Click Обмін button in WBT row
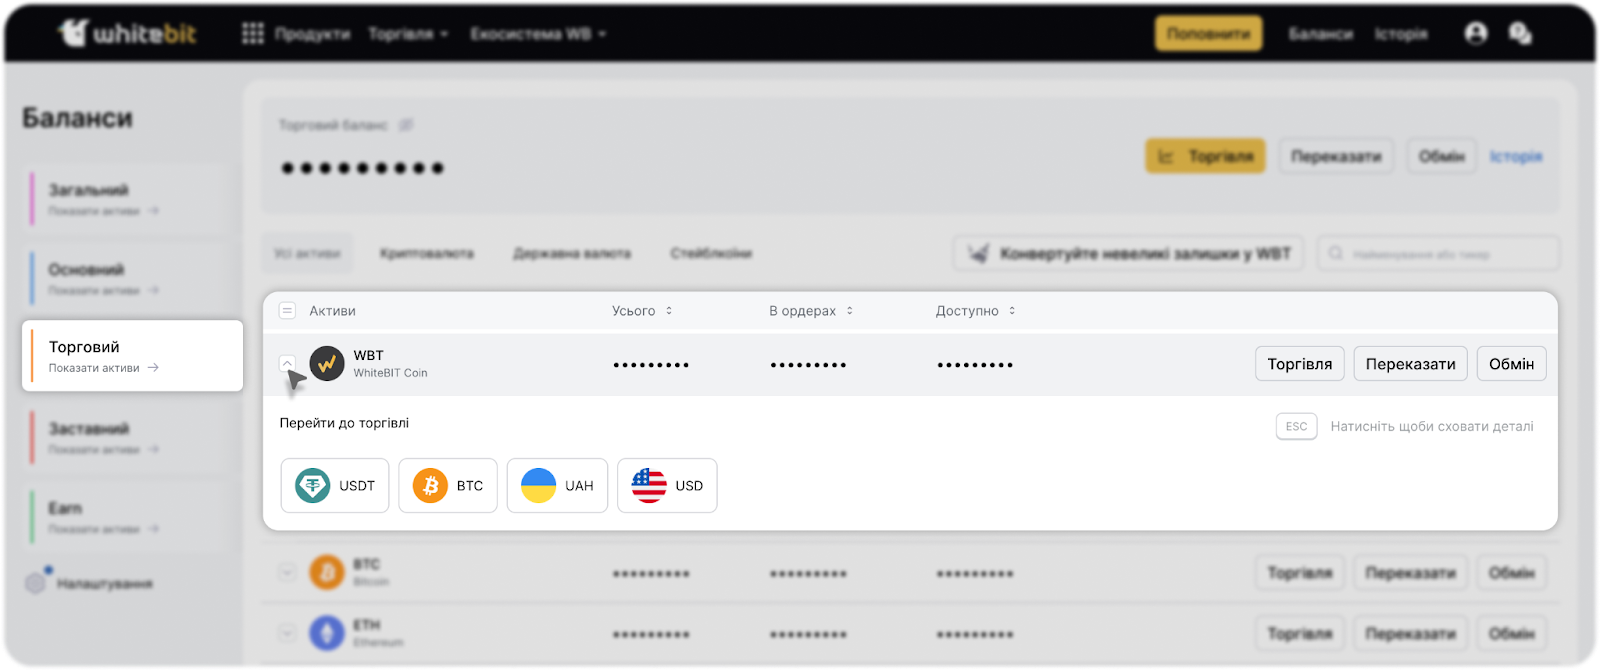1600x671 pixels. click(1511, 364)
